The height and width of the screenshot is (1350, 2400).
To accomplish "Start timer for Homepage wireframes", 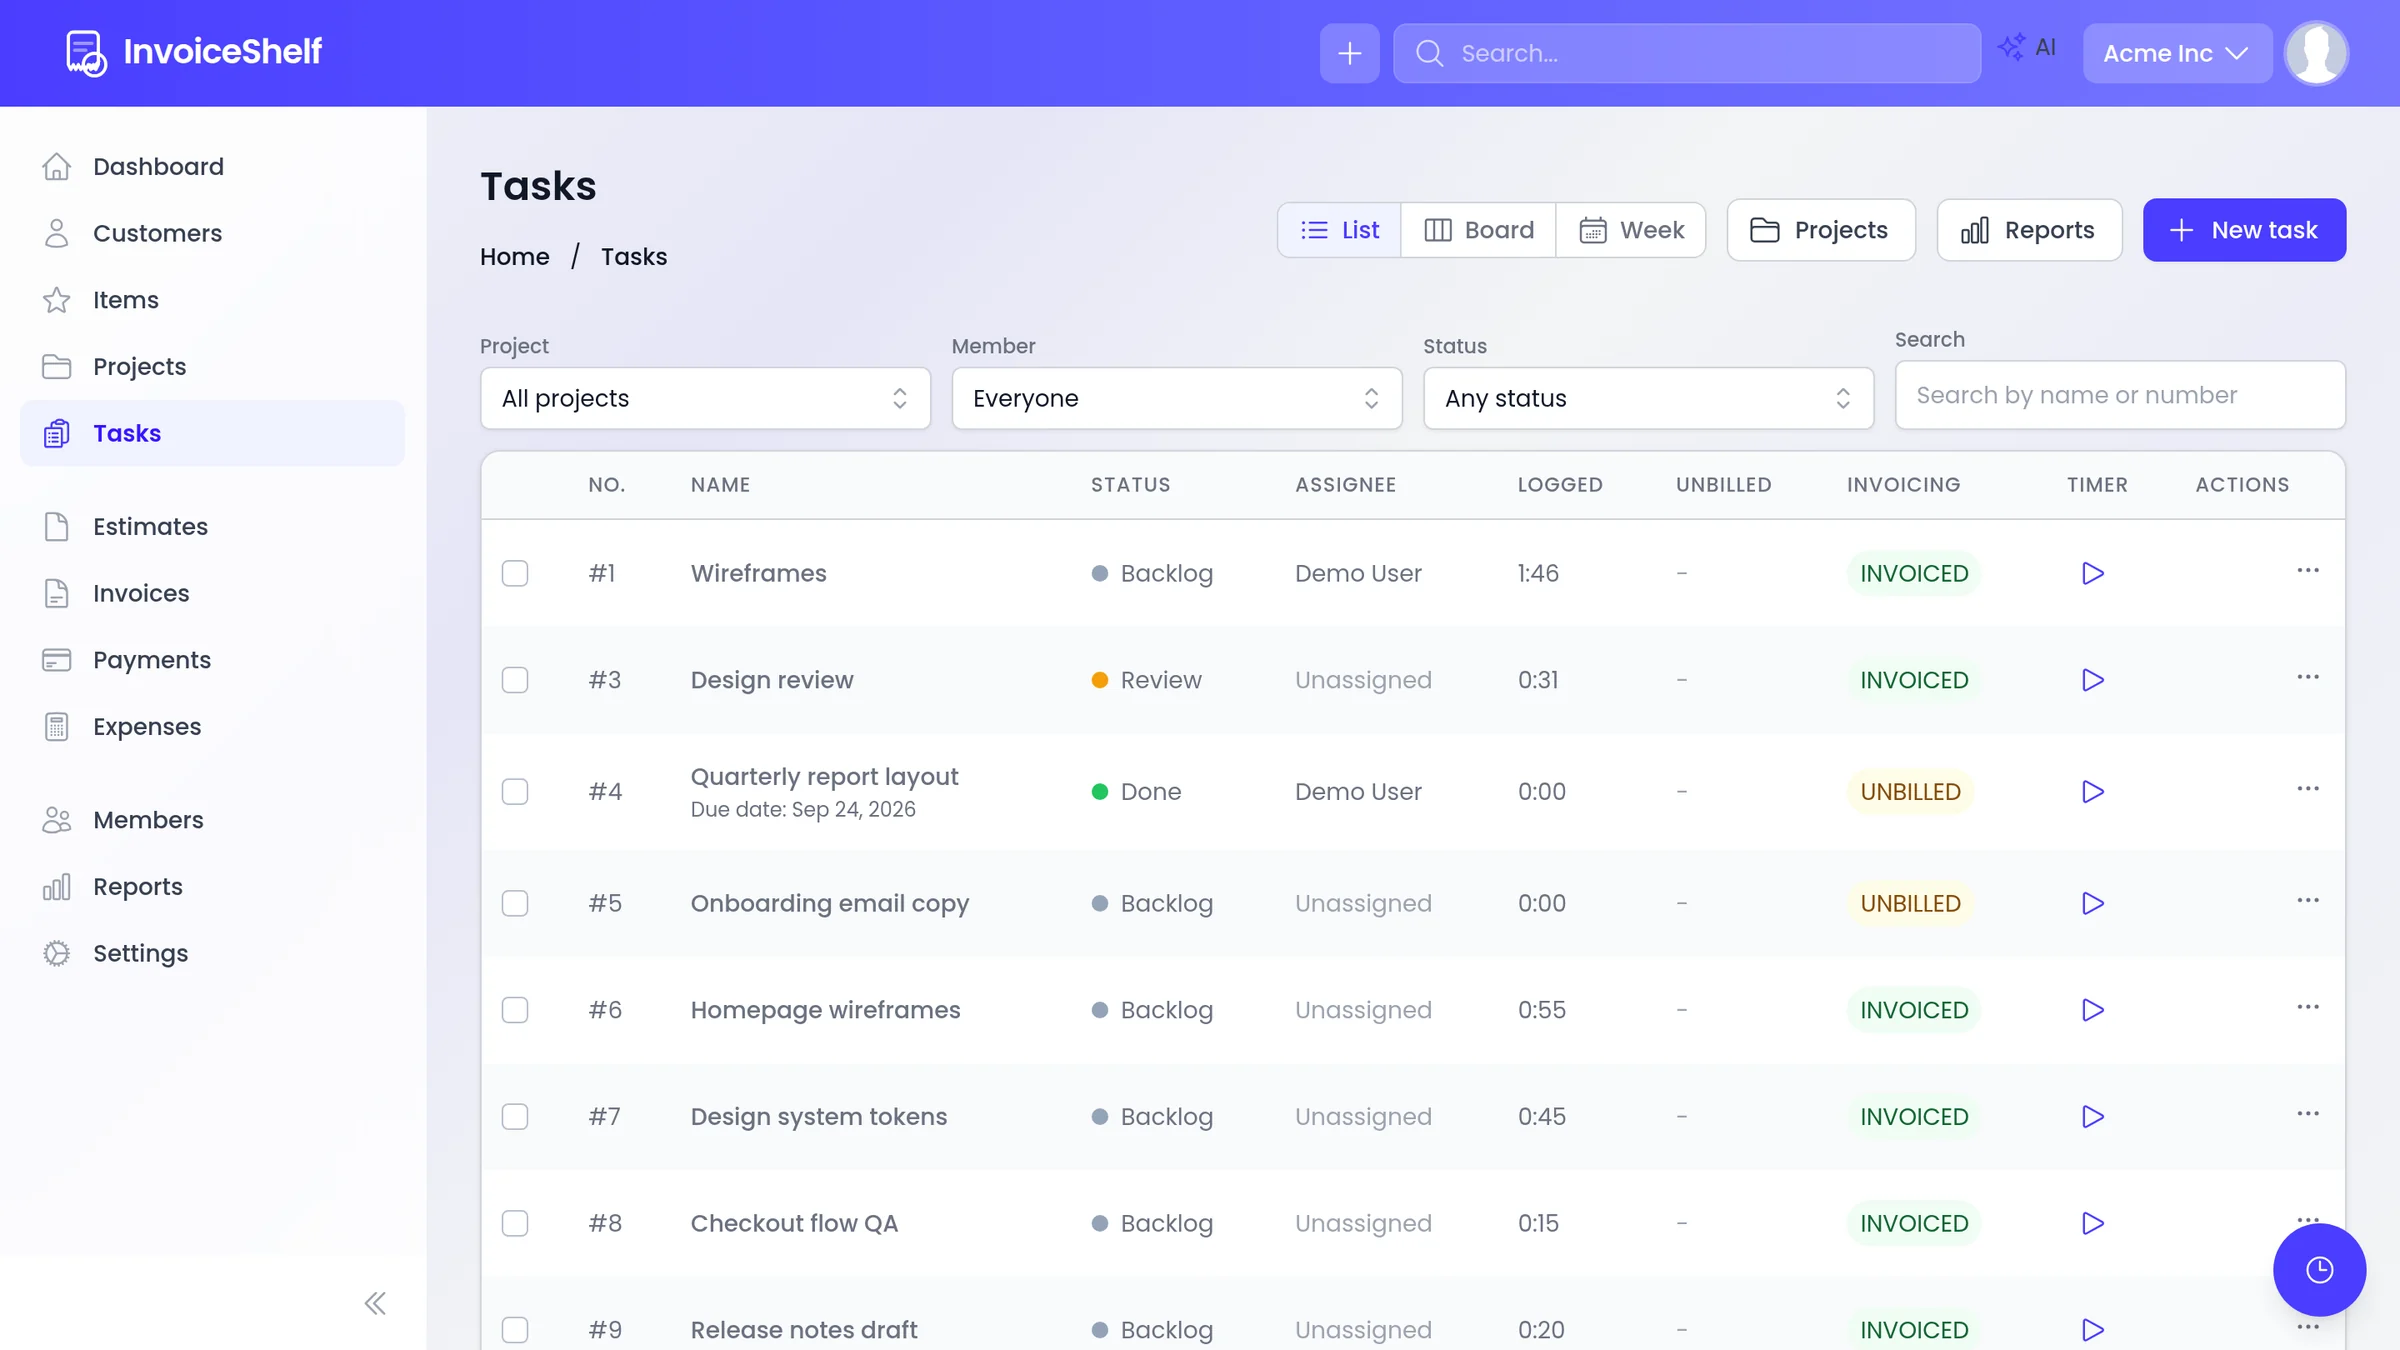I will click(x=2092, y=1010).
